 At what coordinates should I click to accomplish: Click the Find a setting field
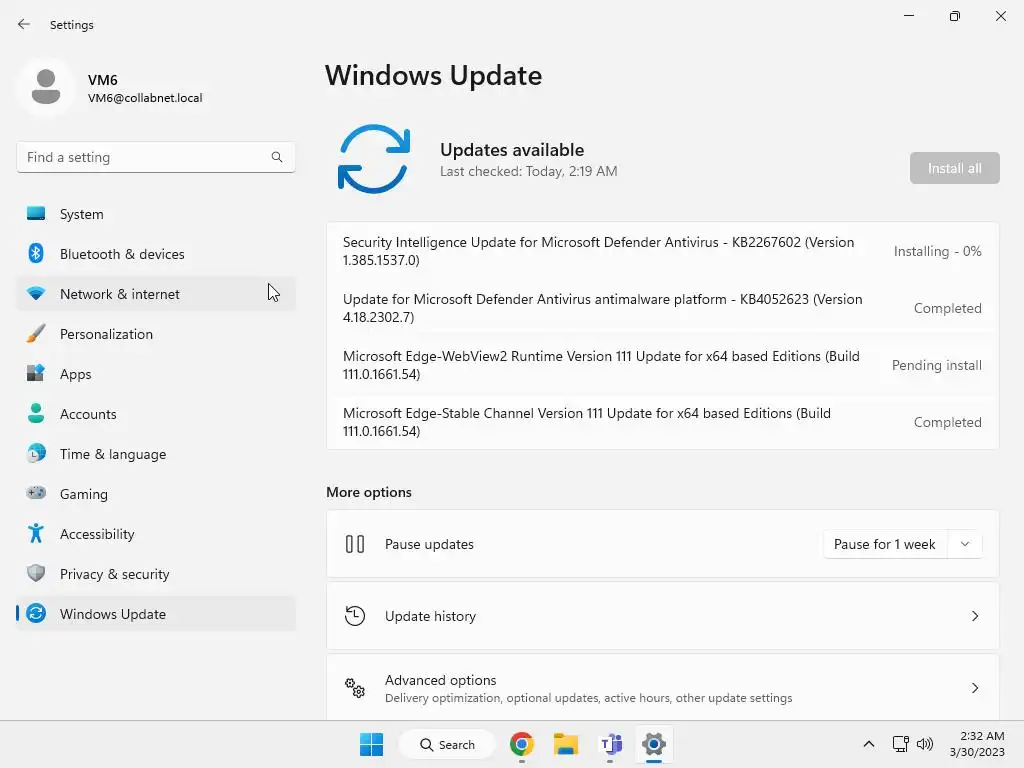156,157
